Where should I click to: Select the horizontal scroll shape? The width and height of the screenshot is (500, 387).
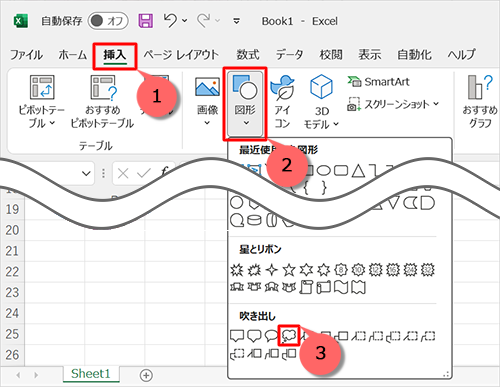324,287
